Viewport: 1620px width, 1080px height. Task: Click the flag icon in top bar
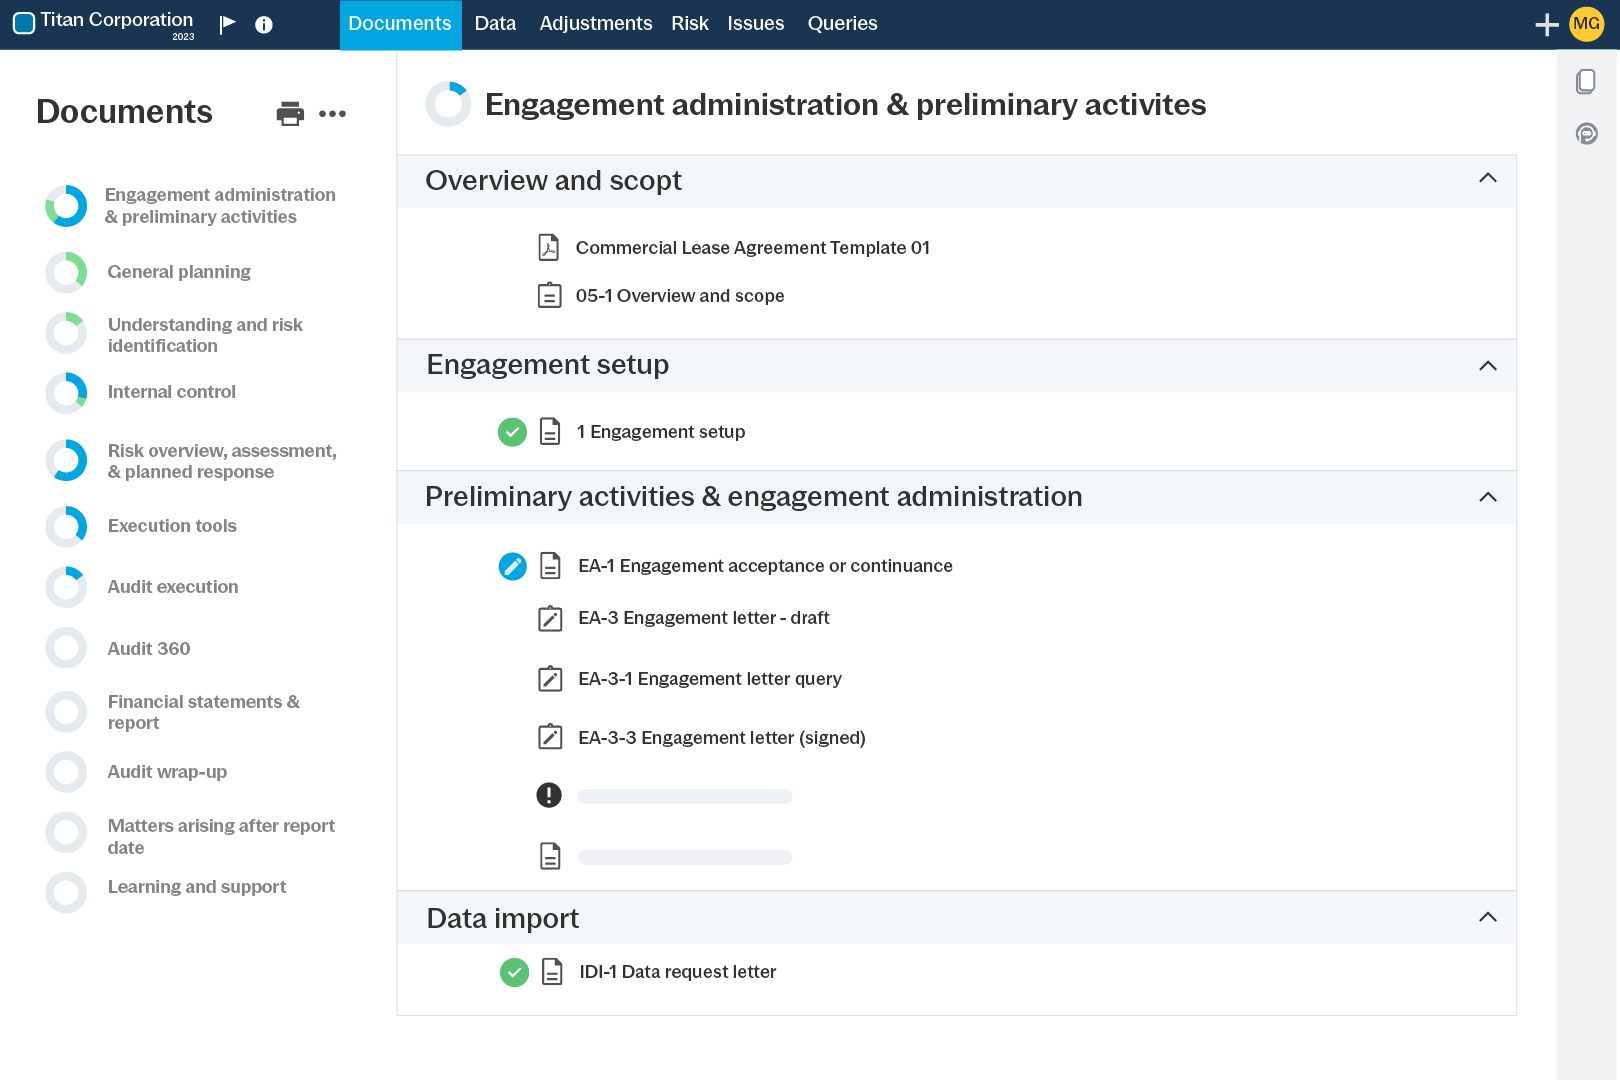pyautogui.click(x=228, y=24)
